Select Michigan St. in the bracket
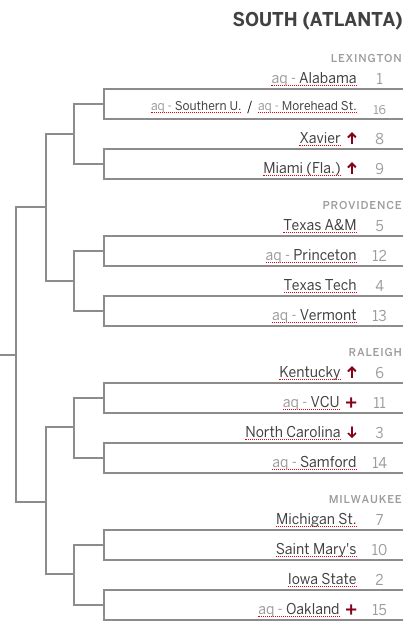Viewport: 412px width, 631px height. coord(316,520)
